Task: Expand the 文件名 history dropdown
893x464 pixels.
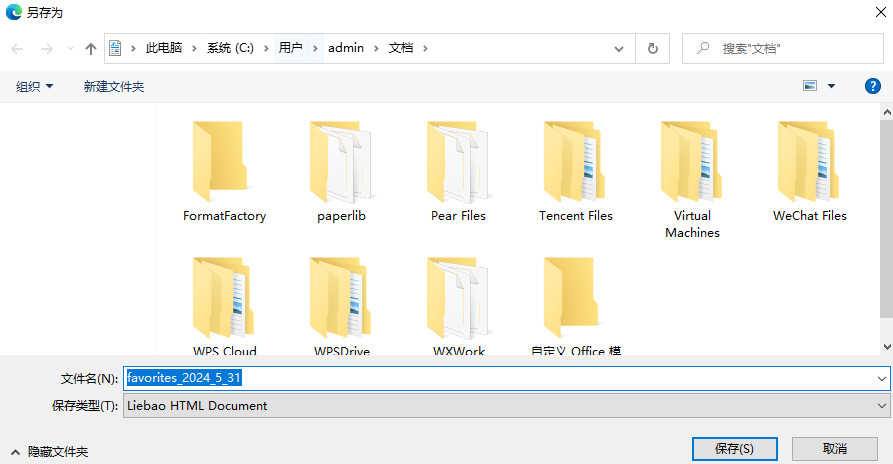Action: click(x=882, y=379)
